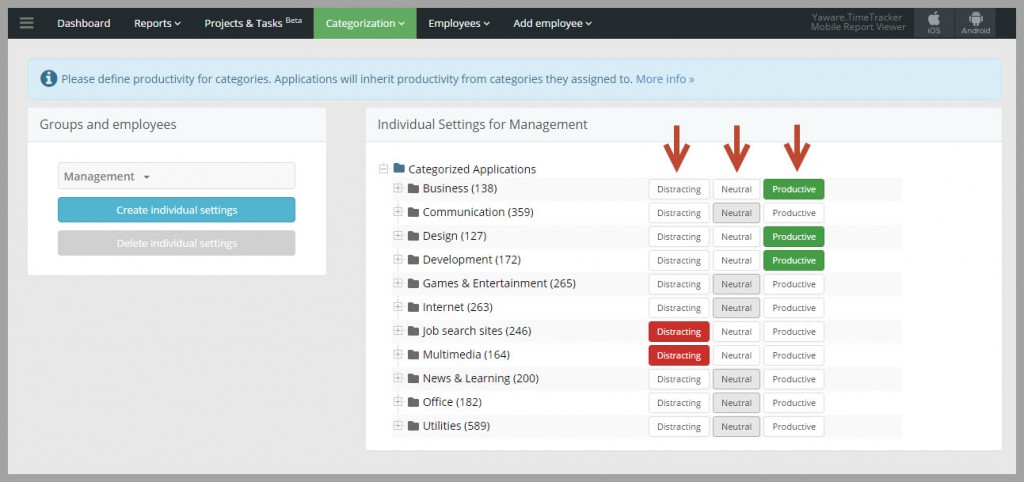1024x482 pixels.
Task: Open the Management group dropdown
Action: (x=176, y=176)
